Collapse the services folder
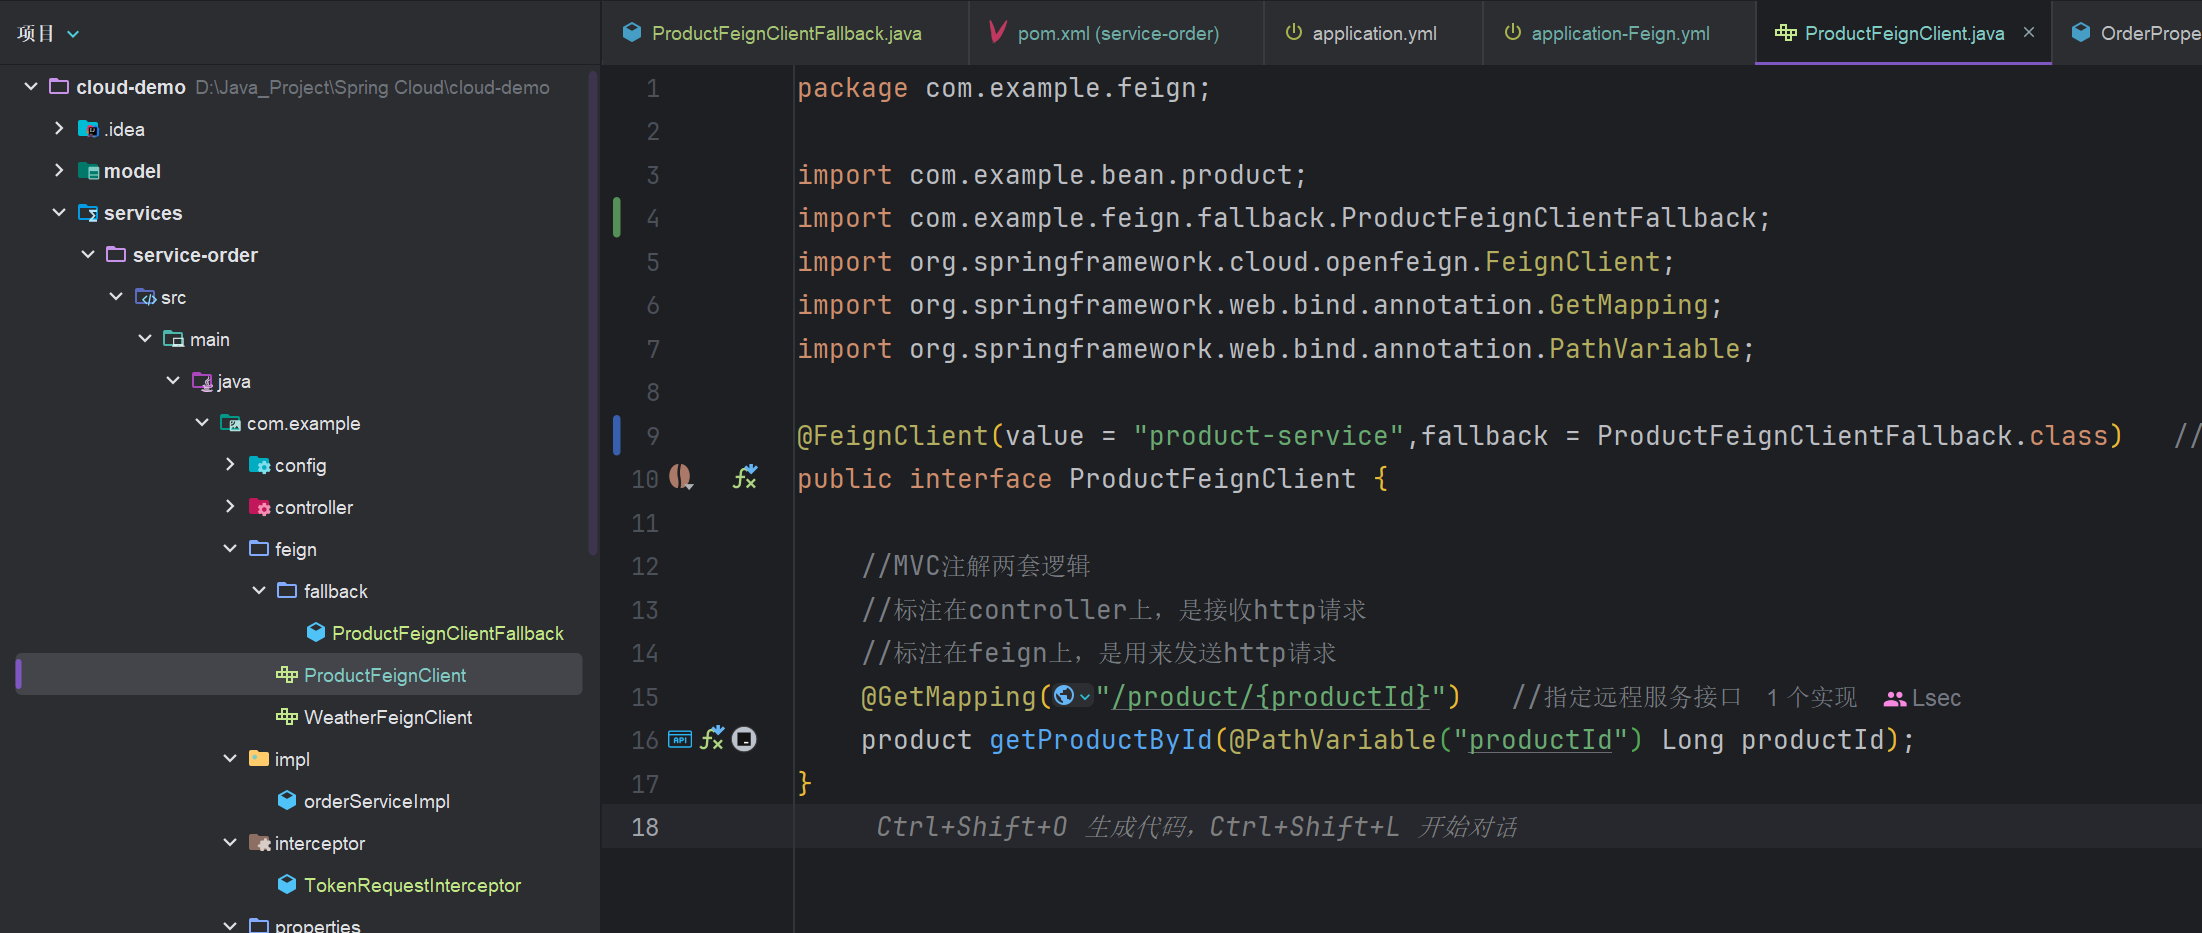 click(59, 213)
